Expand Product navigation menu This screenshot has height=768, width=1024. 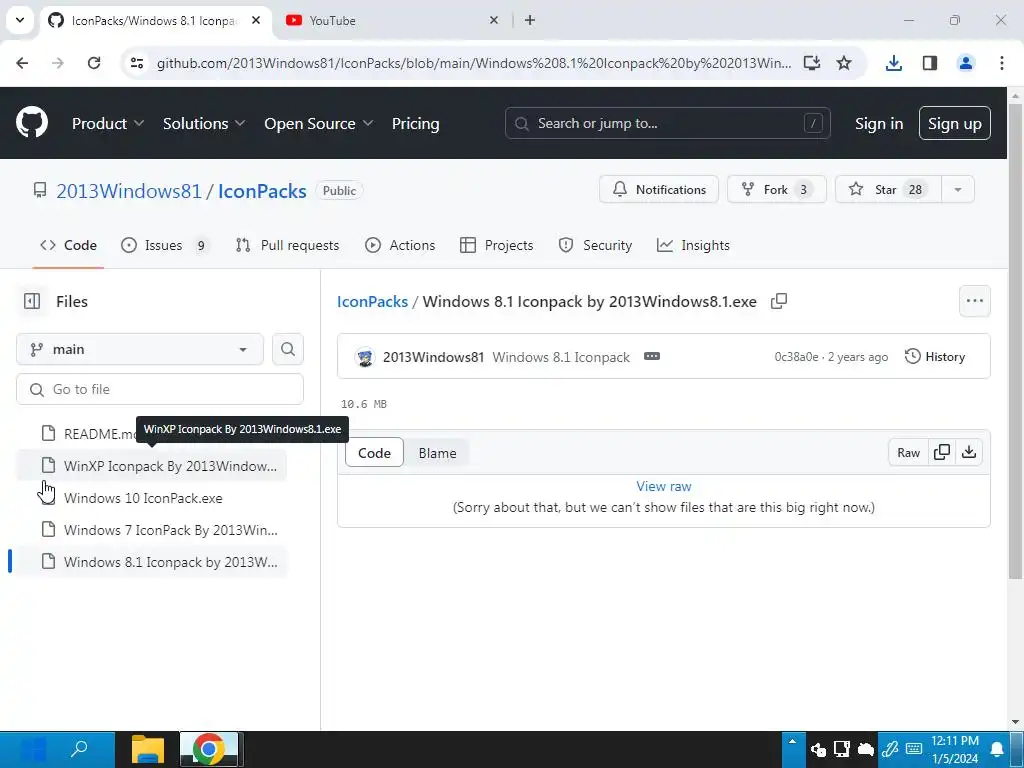click(x=108, y=123)
